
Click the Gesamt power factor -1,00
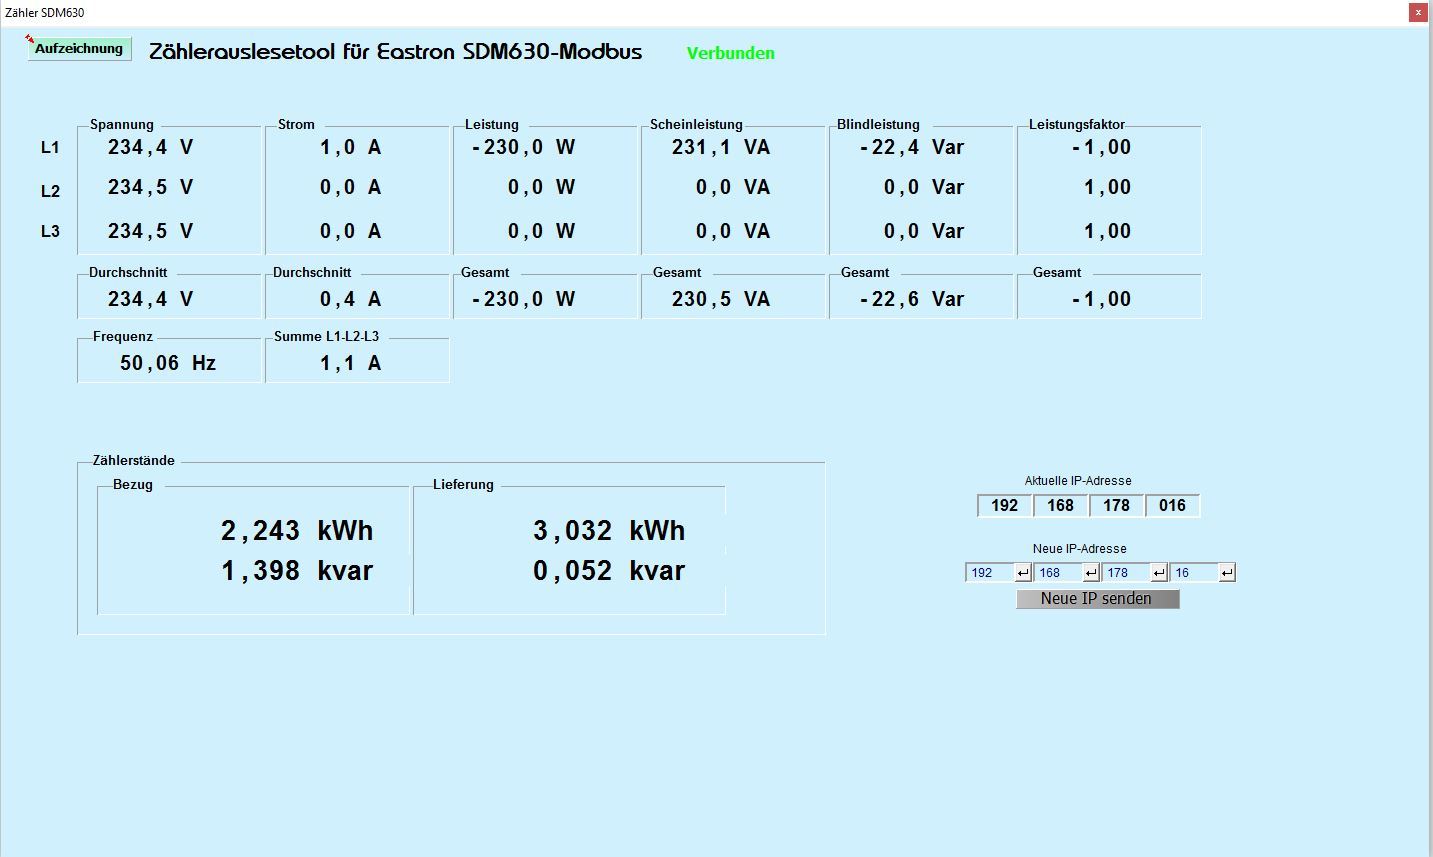pos(1102,299)
